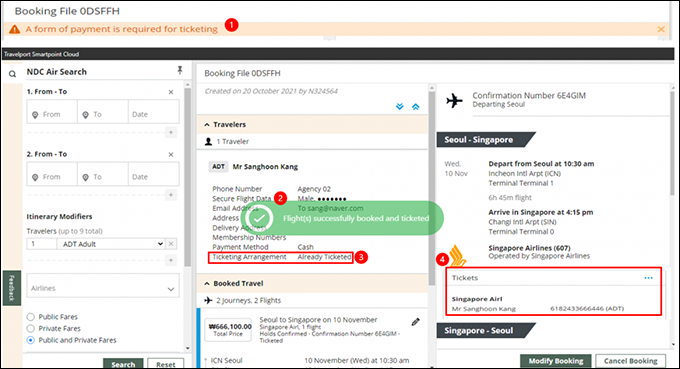Screen dimensions: 680x369
Task: Remove the first From - To segment
Action: coord(171,92)
